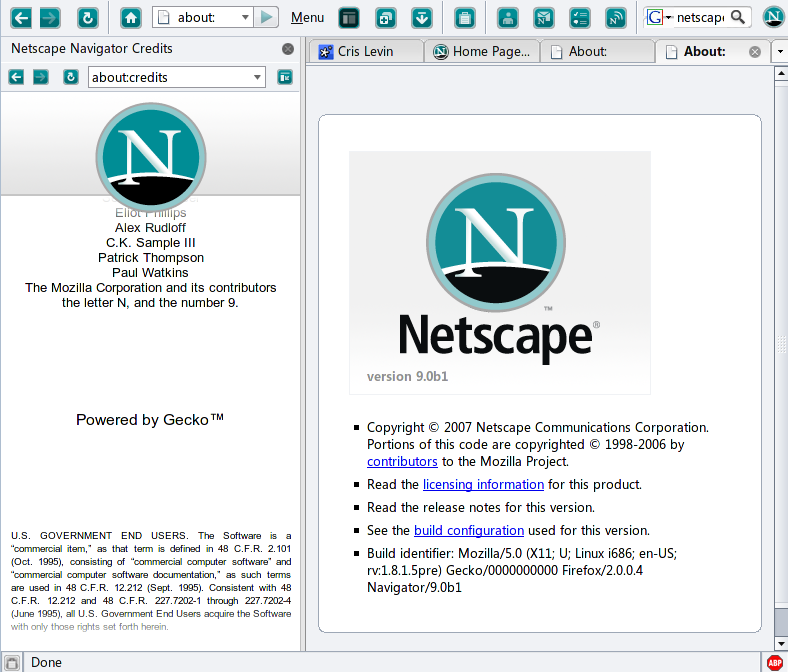This screenshot has width=788, height=672.
Task: Go forward in the sidebar mini browser
Action: click(x=41, y=77)
